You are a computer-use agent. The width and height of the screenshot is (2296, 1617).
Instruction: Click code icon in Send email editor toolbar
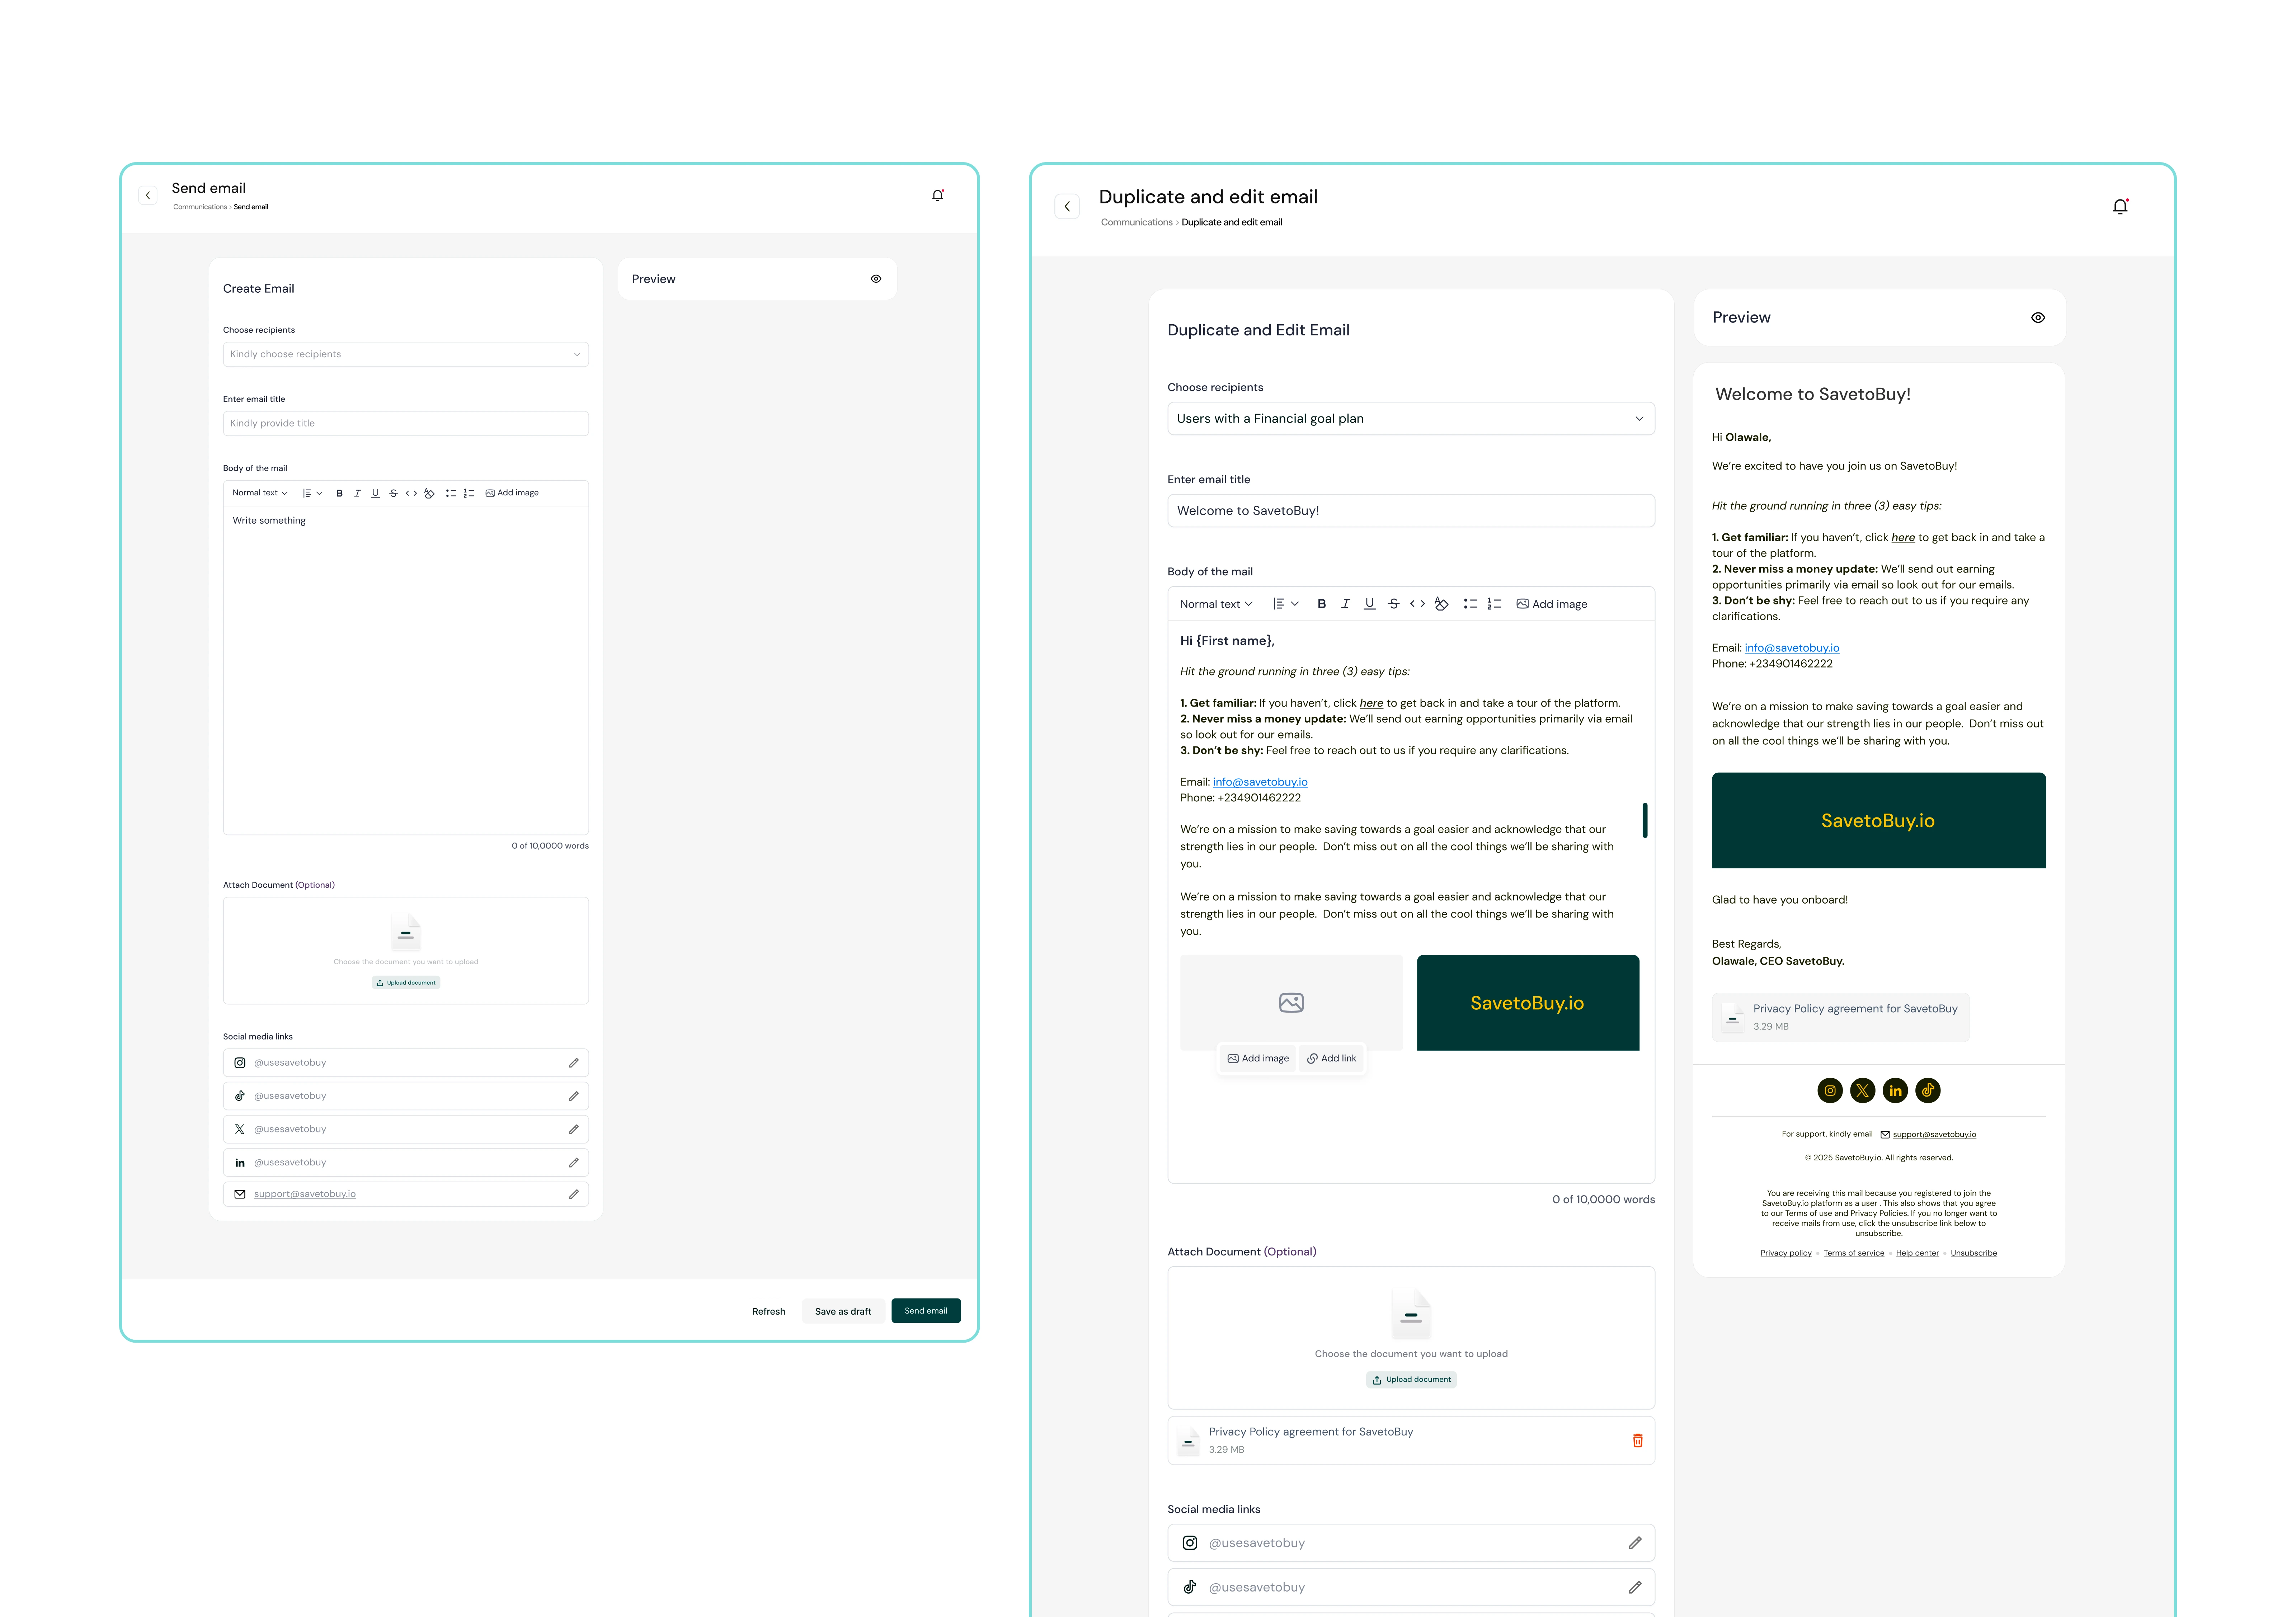point(411,493)
